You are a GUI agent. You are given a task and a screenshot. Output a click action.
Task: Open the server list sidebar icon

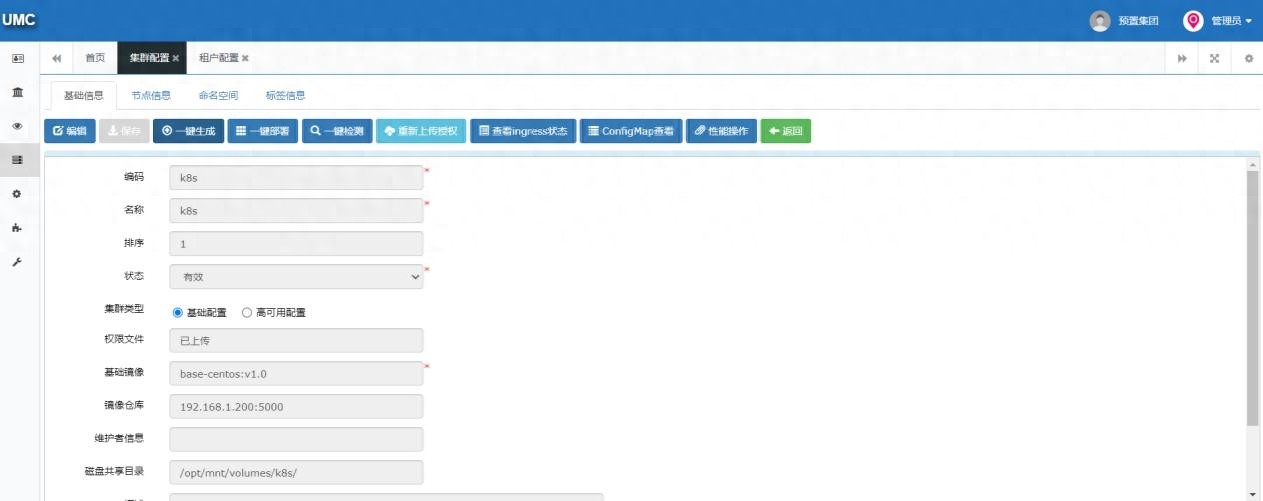tap(18, 160)
